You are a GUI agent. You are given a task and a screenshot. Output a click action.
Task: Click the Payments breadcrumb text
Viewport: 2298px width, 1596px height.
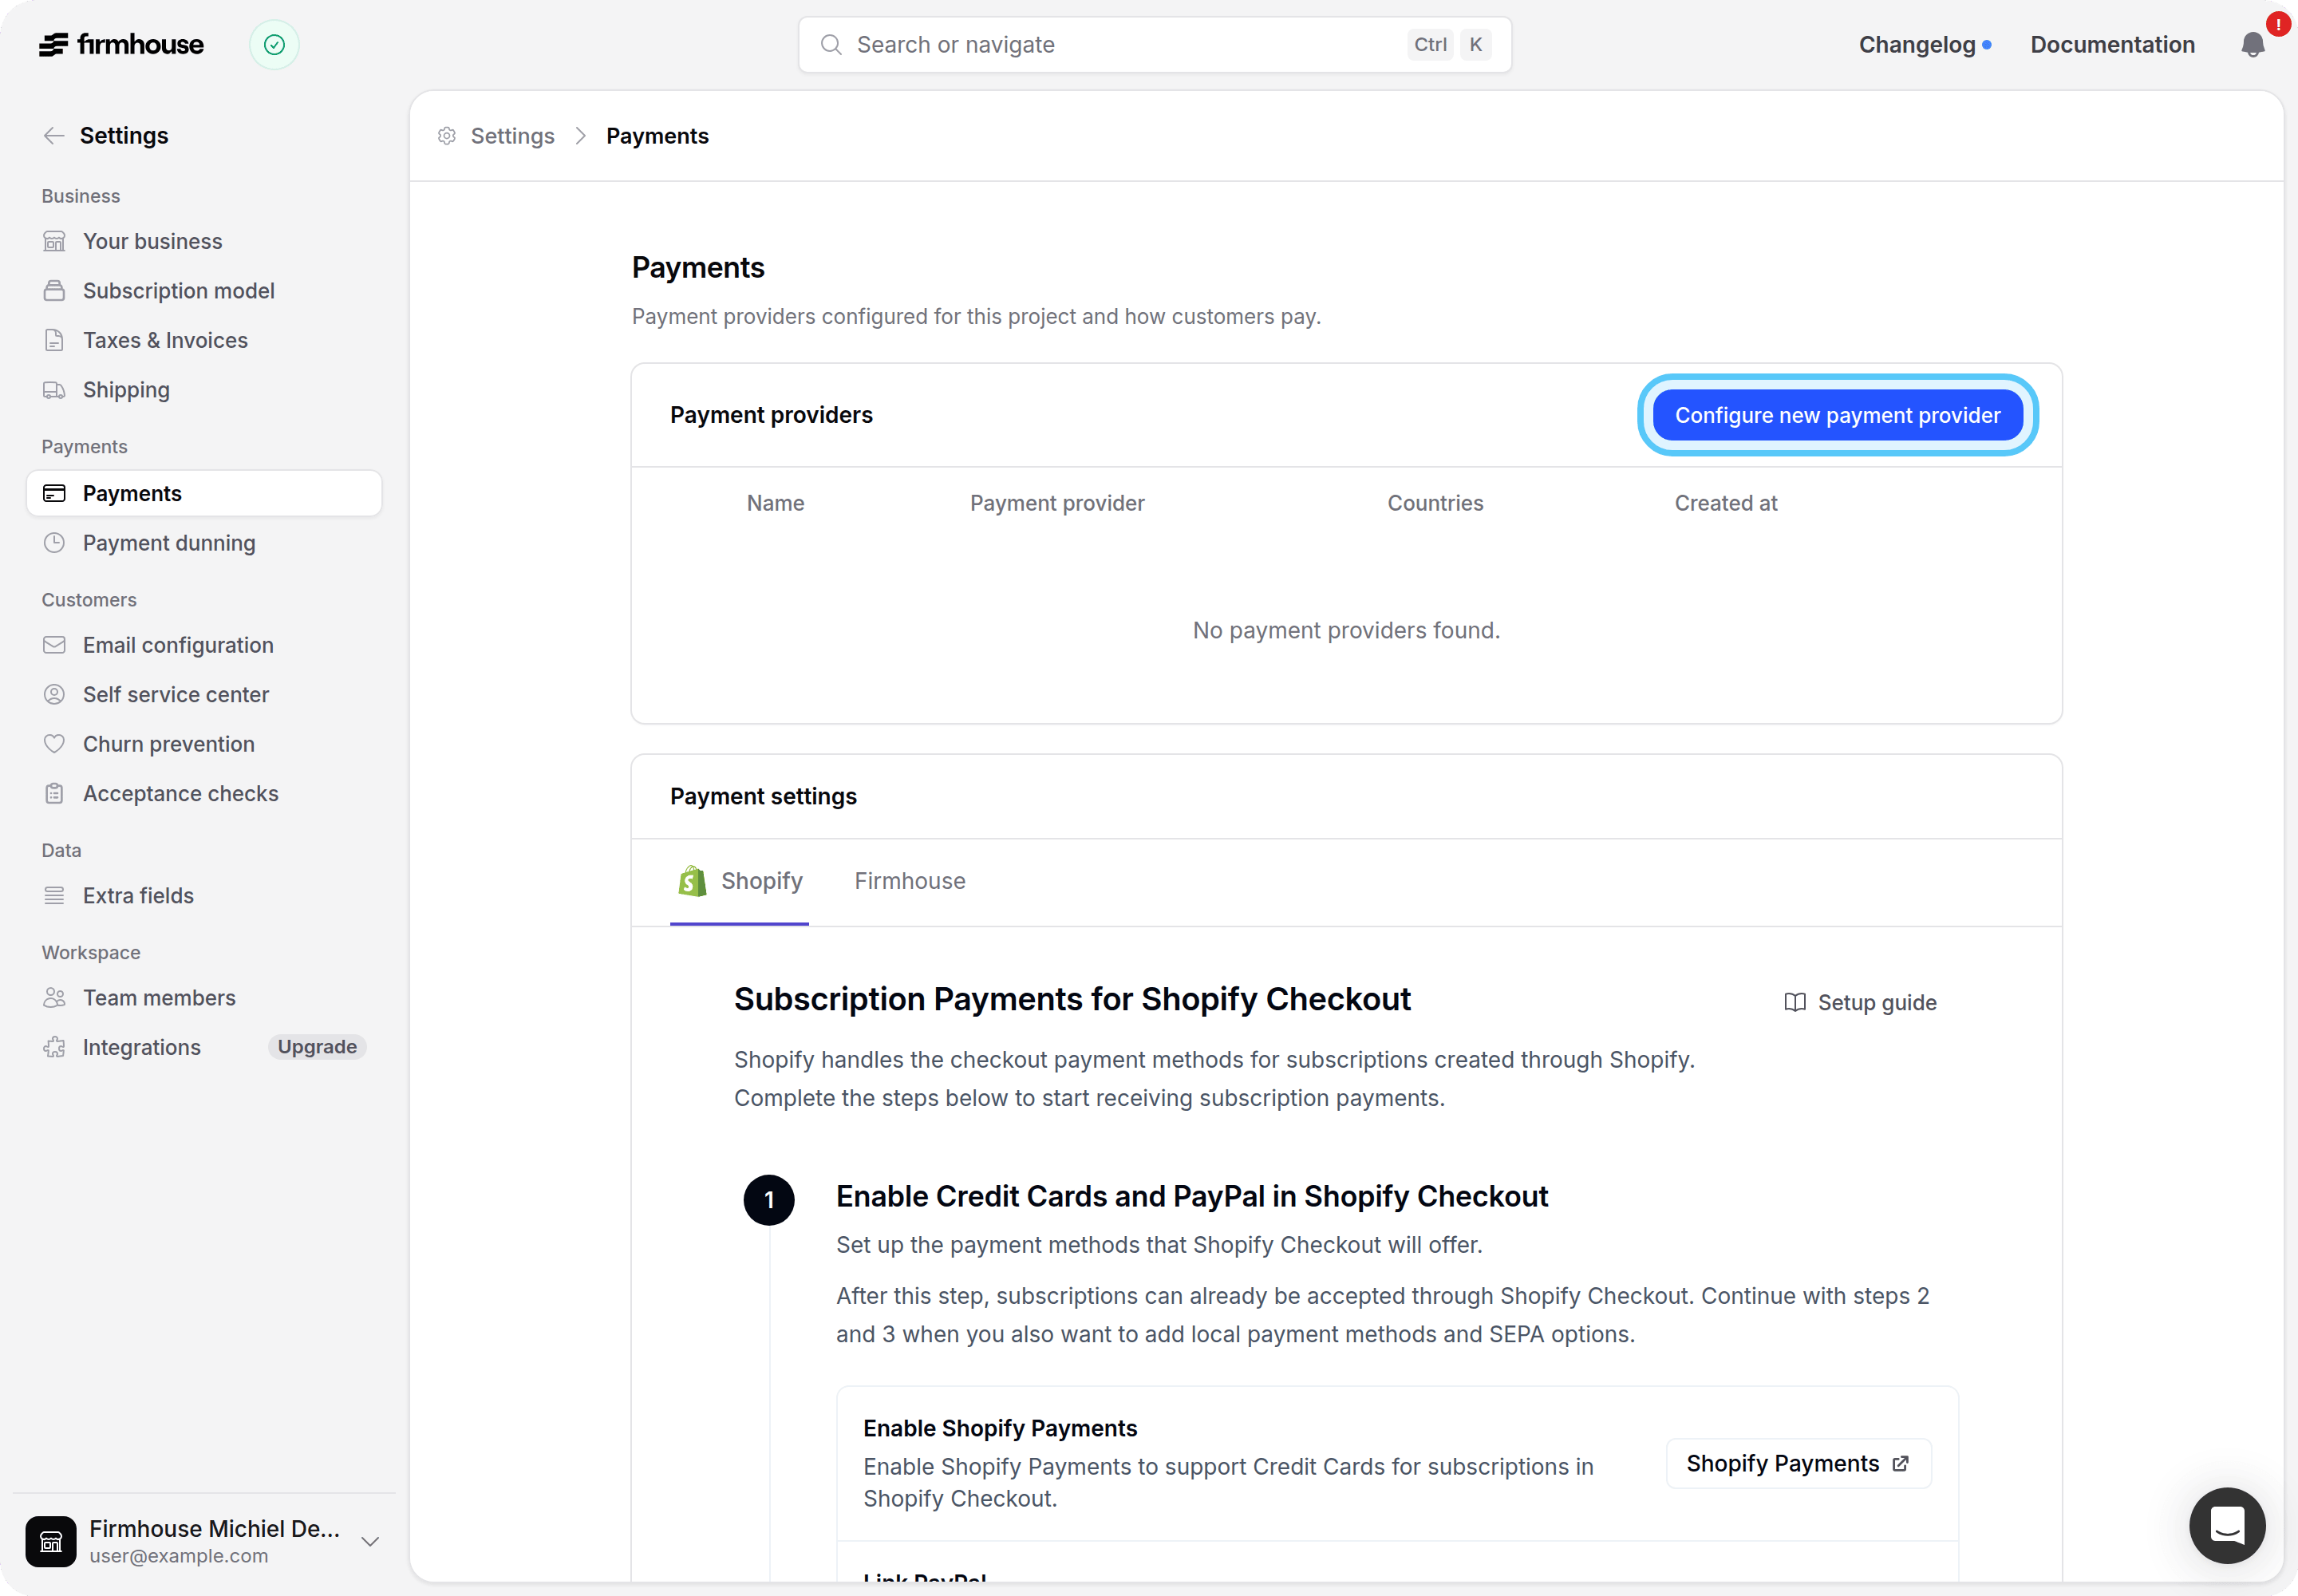coord(657,136)
